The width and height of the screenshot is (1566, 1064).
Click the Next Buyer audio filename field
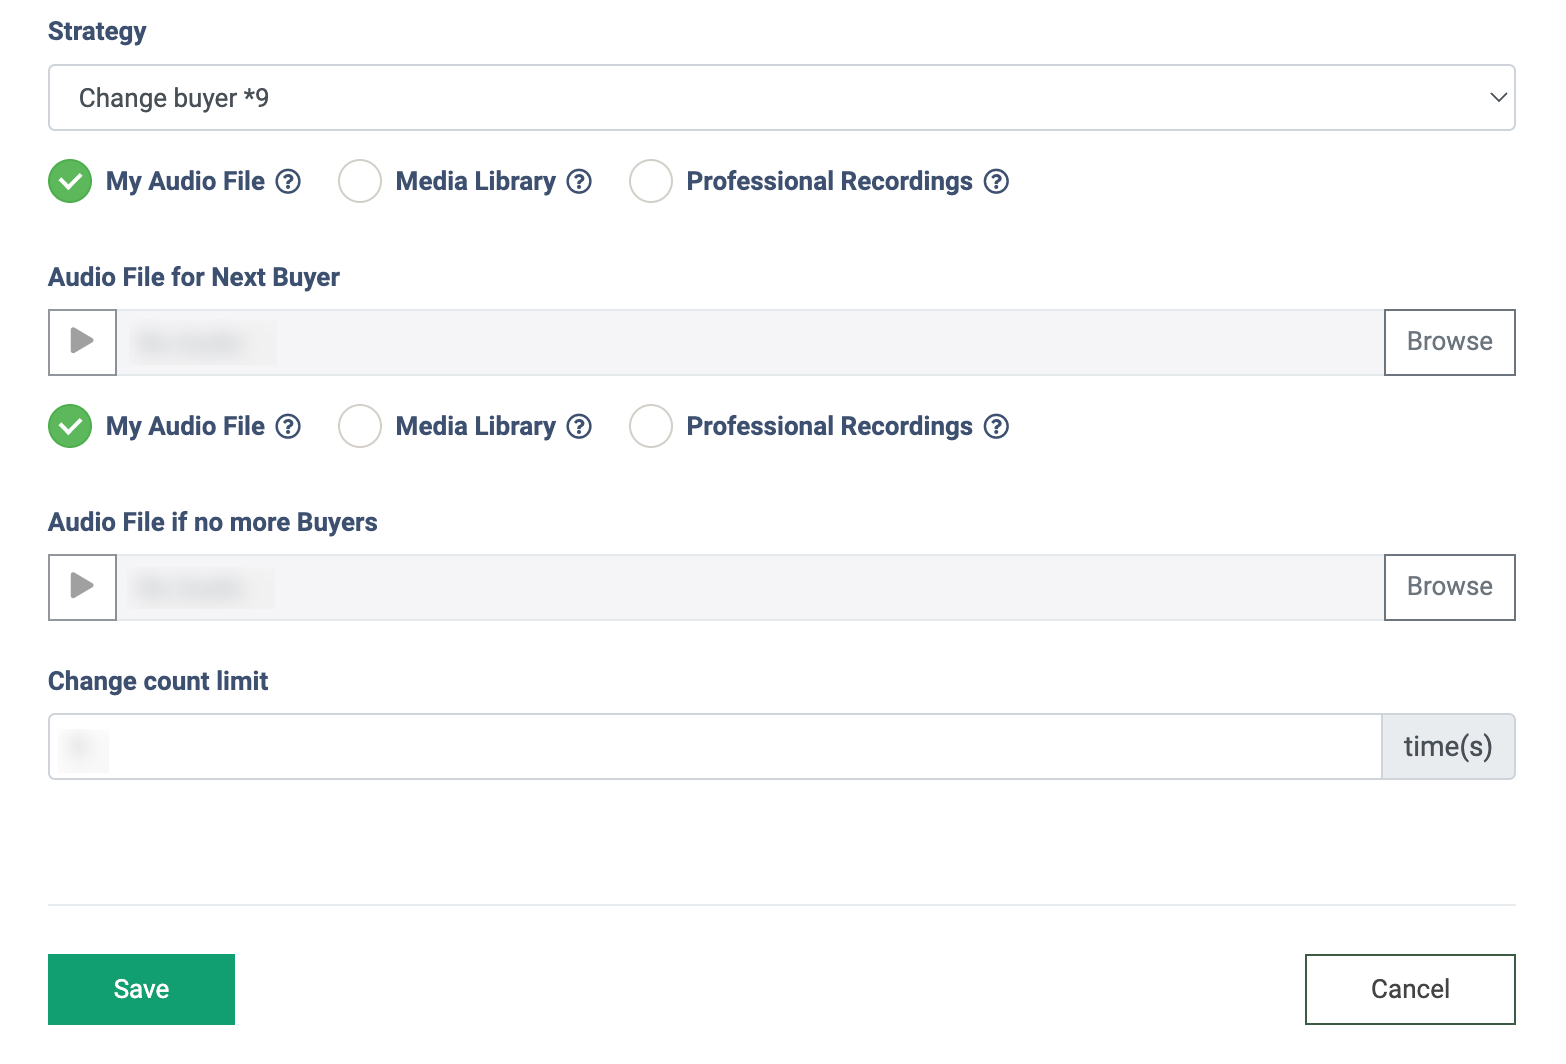point(750,342)
